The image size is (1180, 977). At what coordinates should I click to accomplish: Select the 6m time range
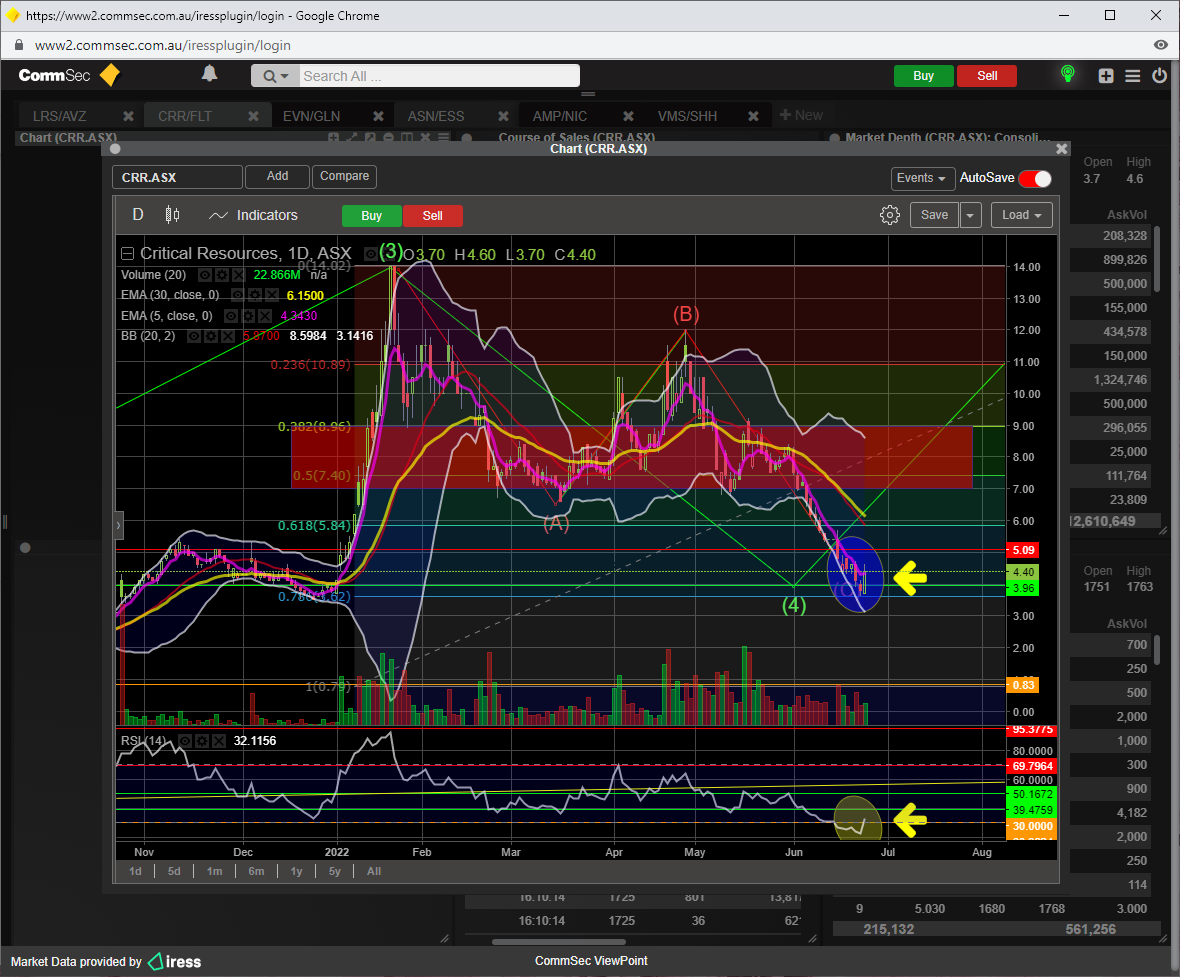(x=256, y=871)
